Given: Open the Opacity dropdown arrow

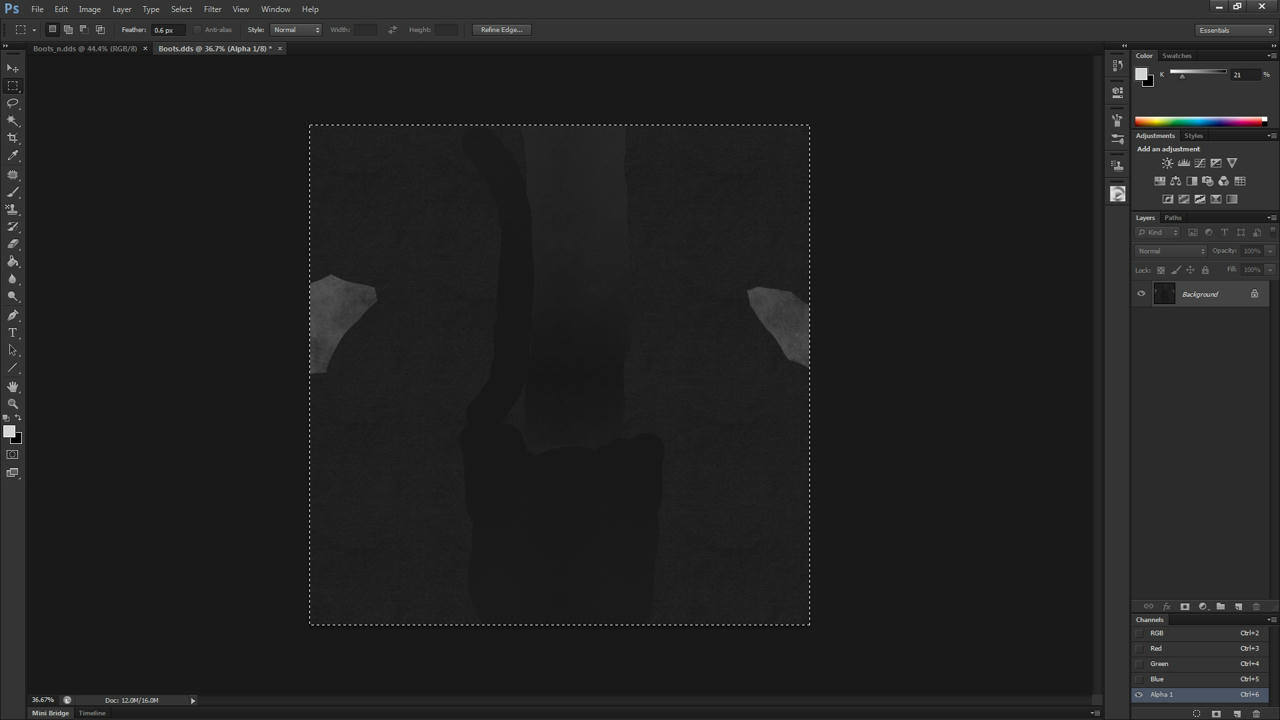Looking at the screenshot, I should [x=1270, y=251].
